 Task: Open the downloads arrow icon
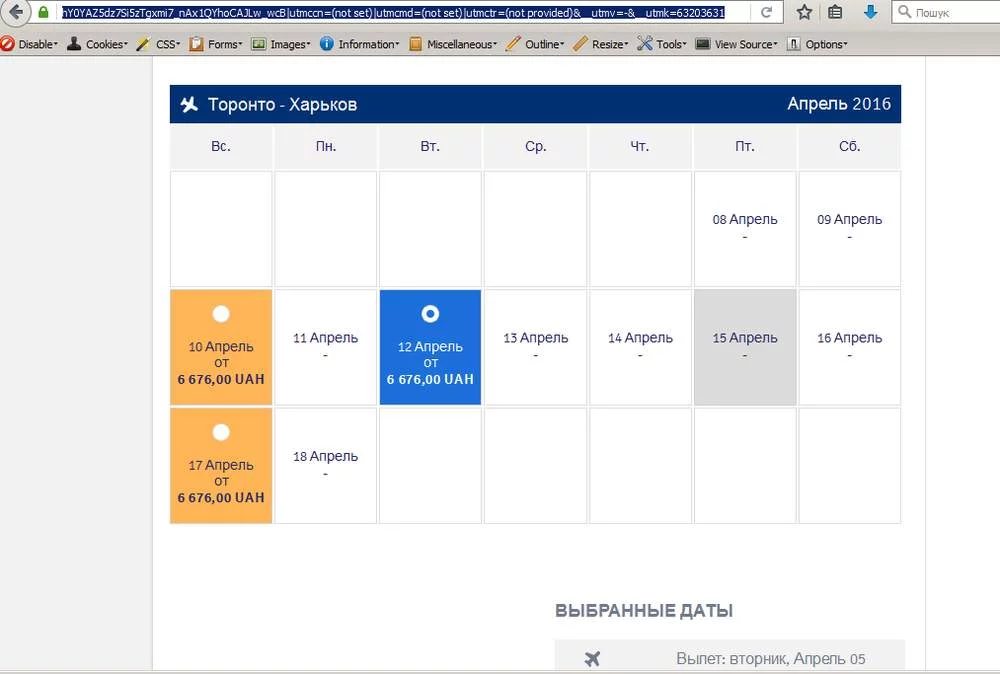(871, 12)
